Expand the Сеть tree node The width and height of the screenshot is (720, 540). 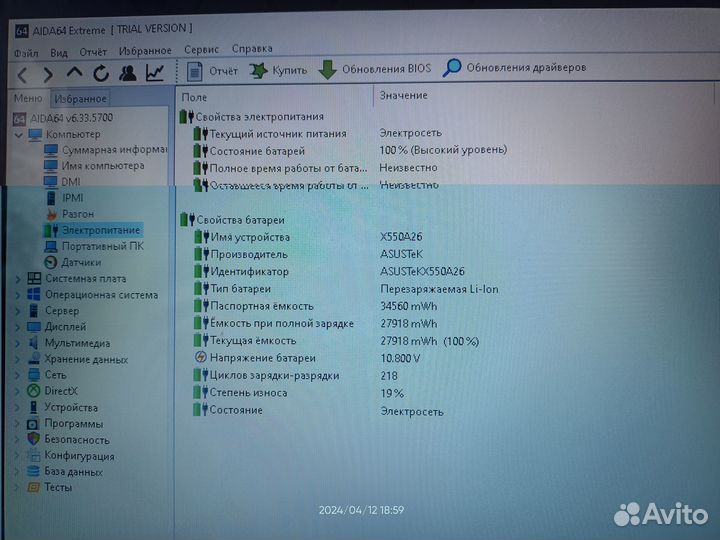(18, 375)
